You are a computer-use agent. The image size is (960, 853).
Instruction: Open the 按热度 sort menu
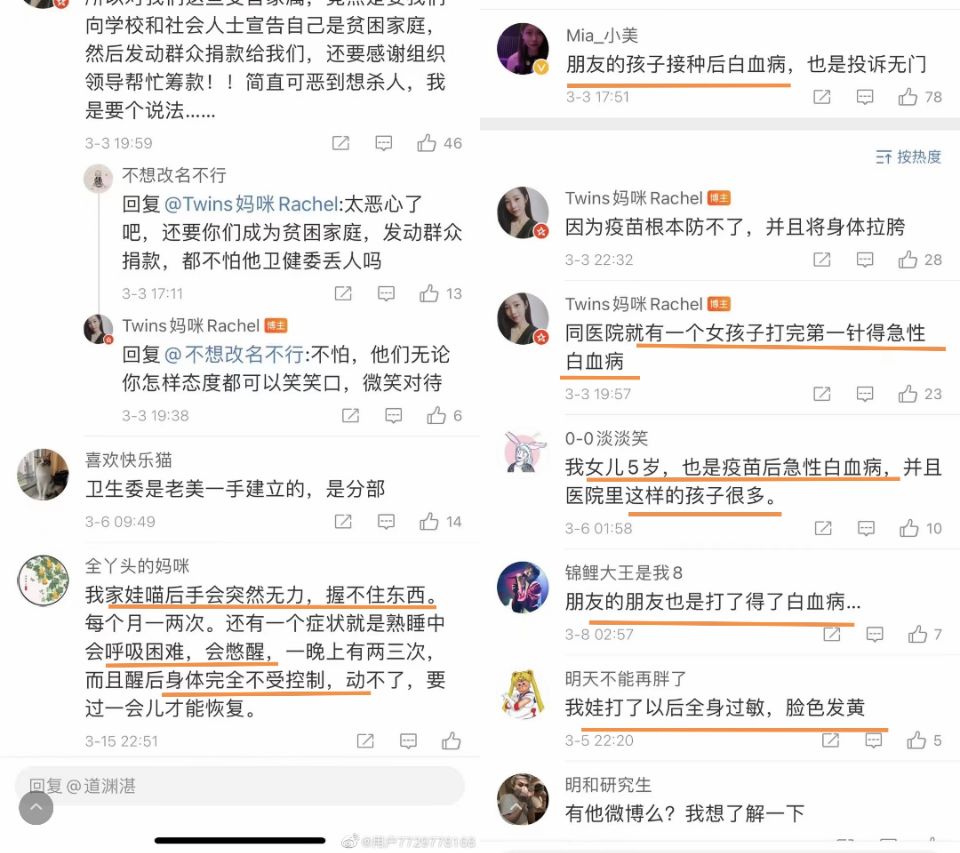point(908,157)
